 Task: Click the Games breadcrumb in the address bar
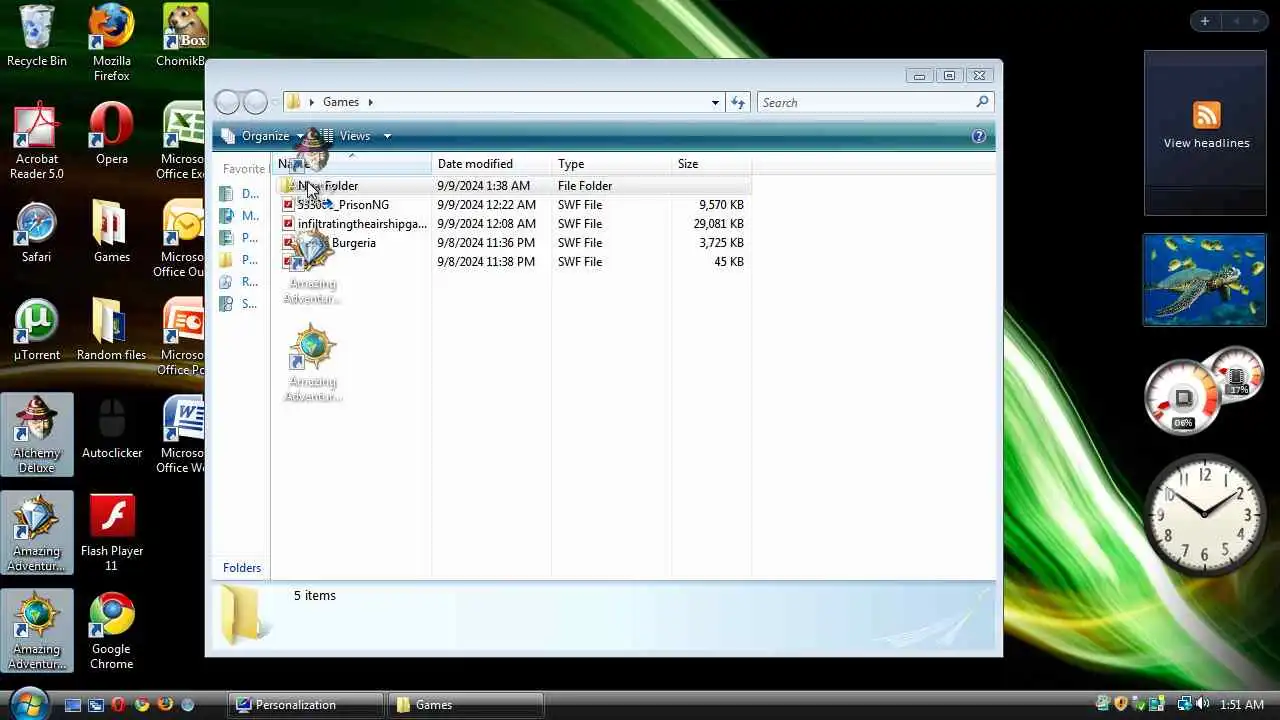341,102
